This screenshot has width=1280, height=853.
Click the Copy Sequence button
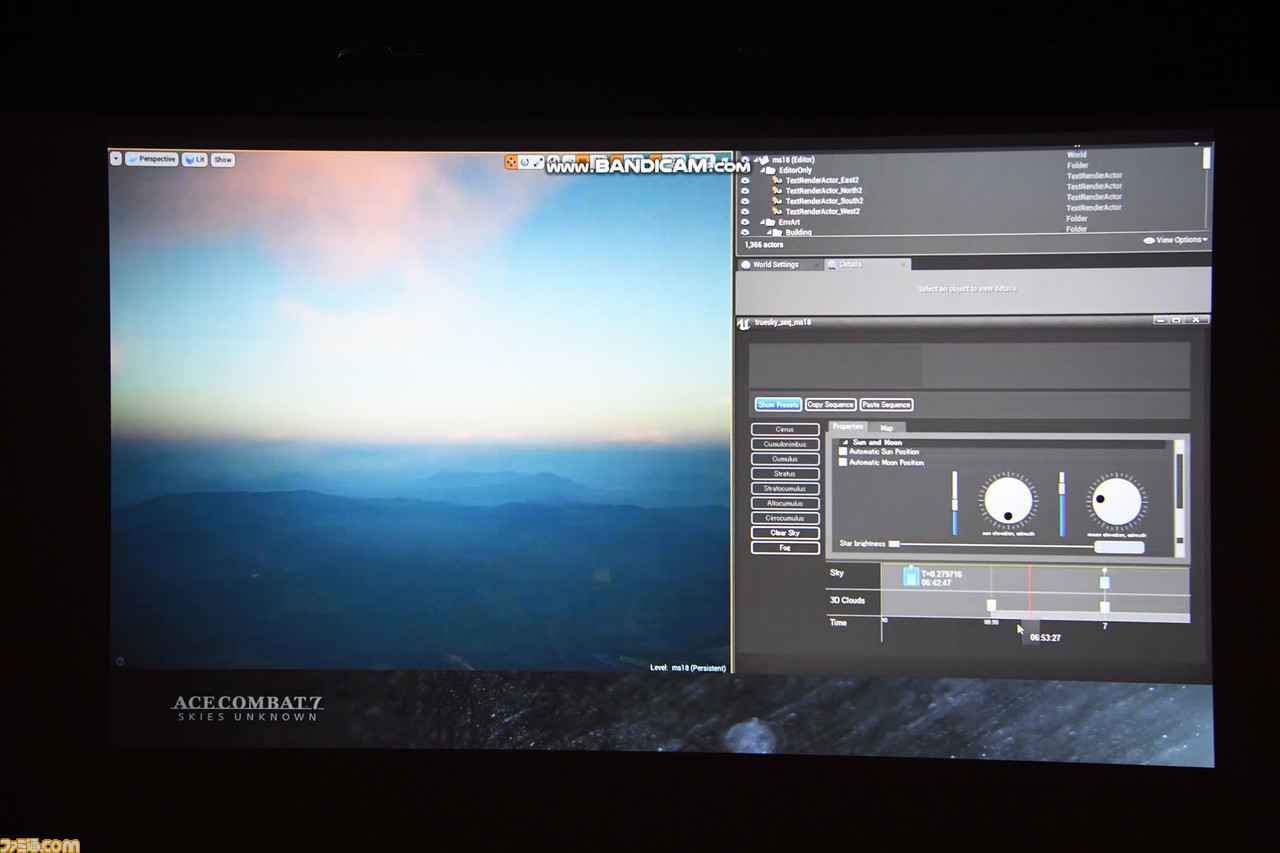tap(830, 405)
